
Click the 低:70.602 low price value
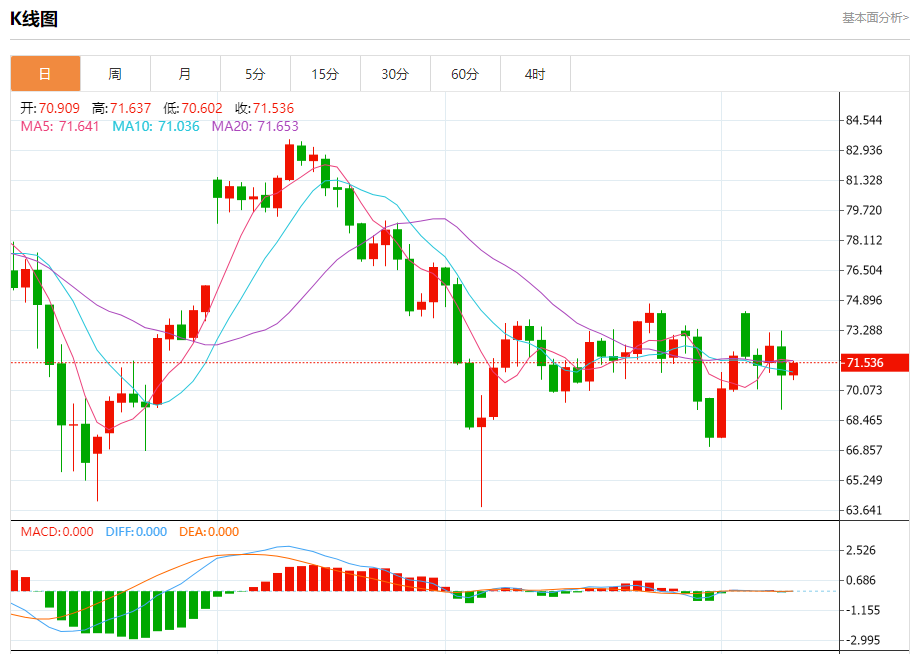[x=193, y=108]
